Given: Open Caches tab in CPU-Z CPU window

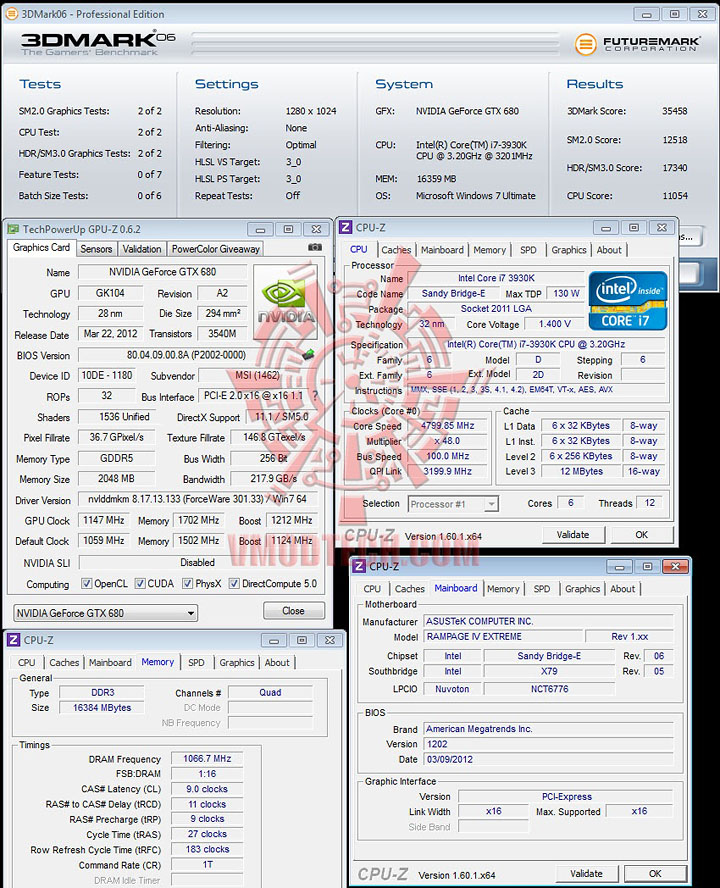Looking at the screenshot, I should (x=396, y=250).
